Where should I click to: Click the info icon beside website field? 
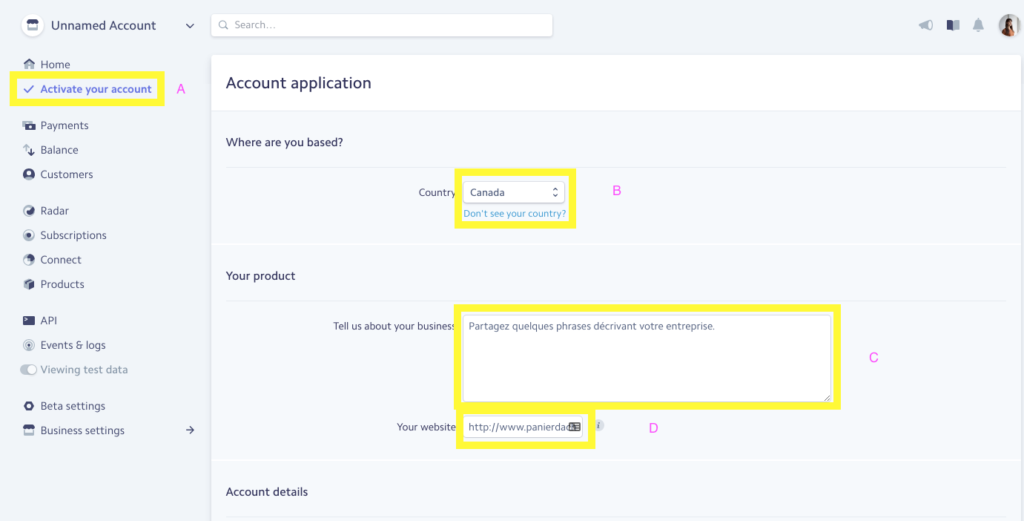tap(599, 425)
